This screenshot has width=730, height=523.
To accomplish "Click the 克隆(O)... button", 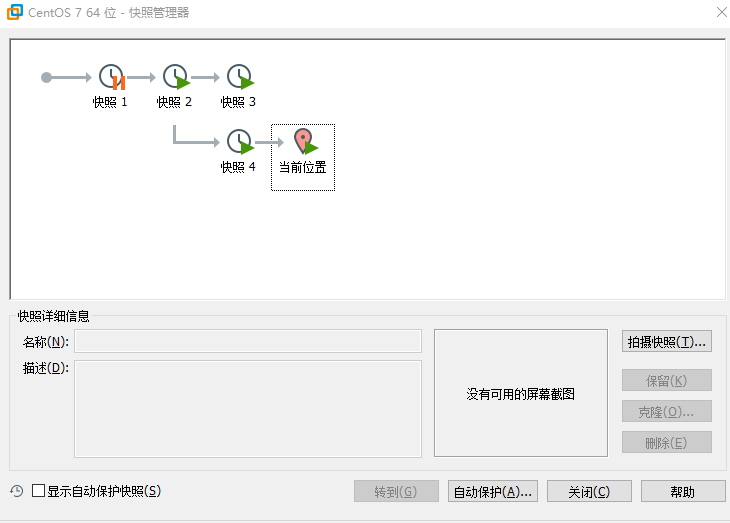I will point(667,412).
